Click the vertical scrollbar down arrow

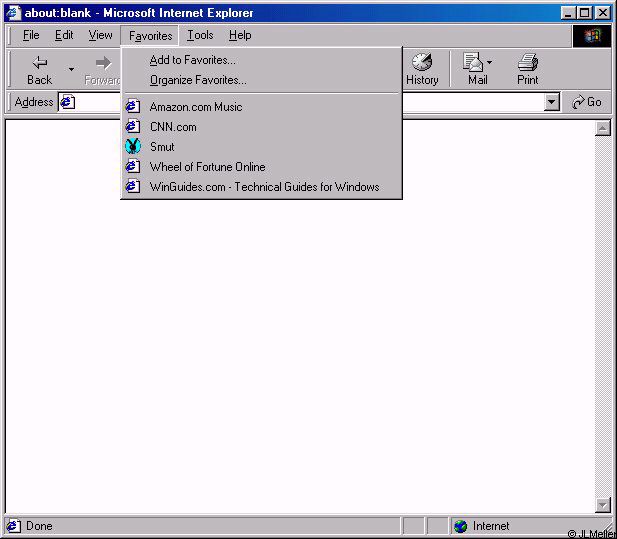coord(602,505)
